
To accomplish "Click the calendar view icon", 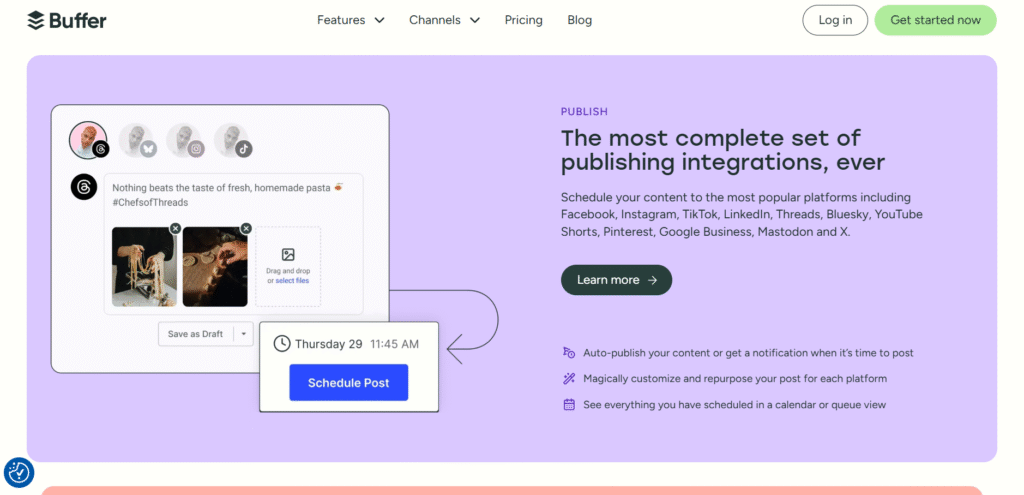I will tap(569, 405).
